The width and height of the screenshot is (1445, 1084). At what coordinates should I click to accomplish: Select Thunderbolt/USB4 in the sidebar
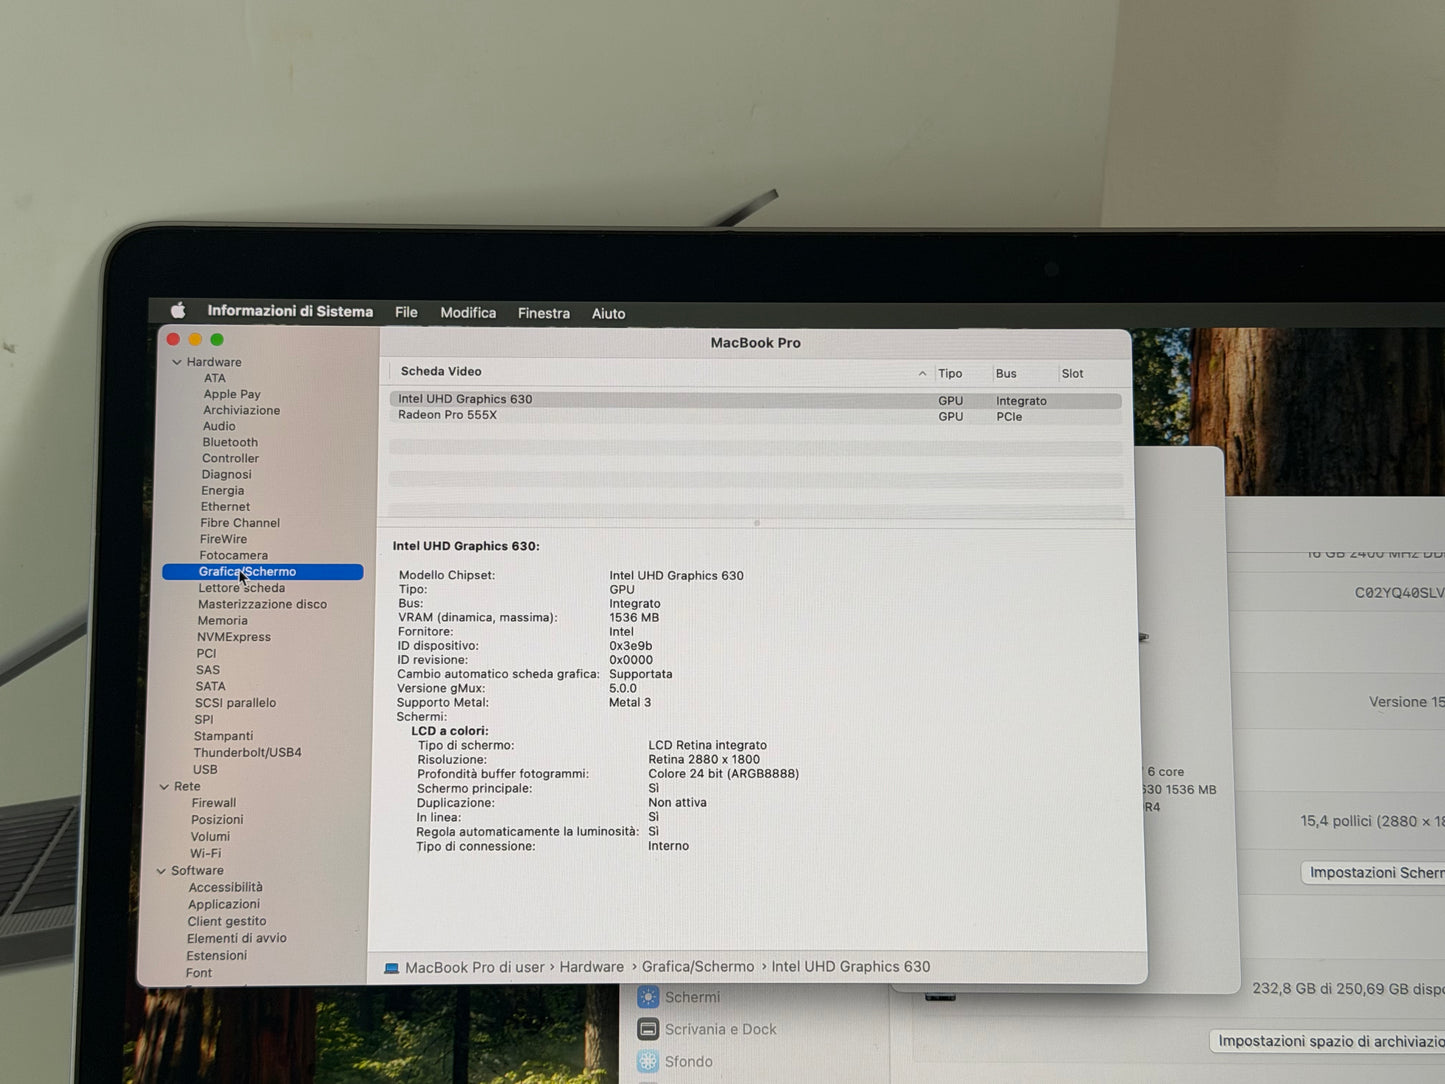click(x=247, y=752)
